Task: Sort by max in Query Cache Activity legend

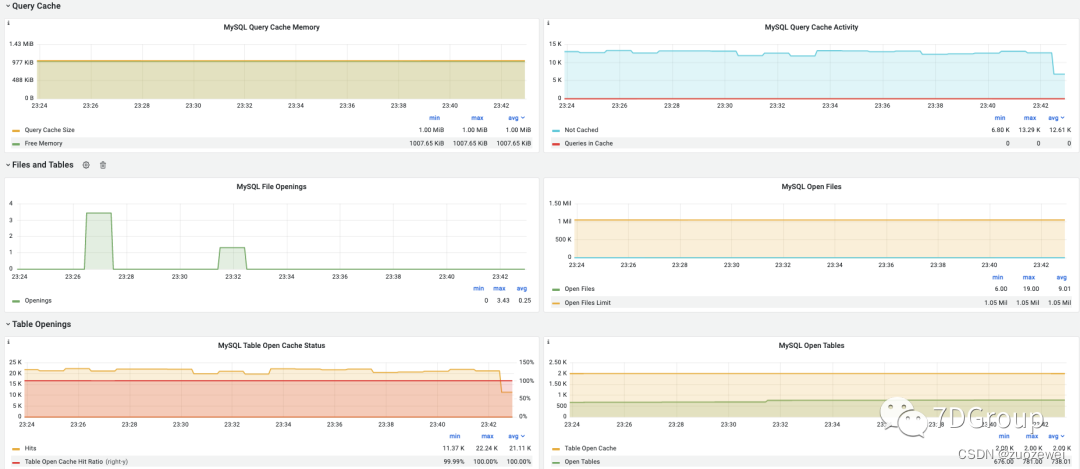Action: pos(1029,118)
